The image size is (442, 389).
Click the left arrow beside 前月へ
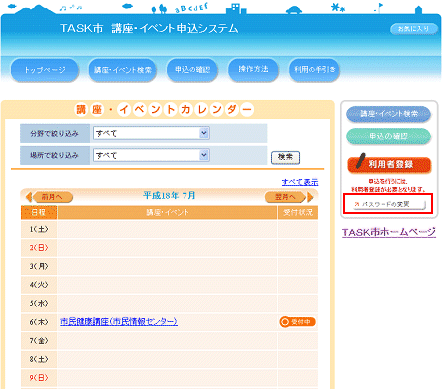click(29, 197)
